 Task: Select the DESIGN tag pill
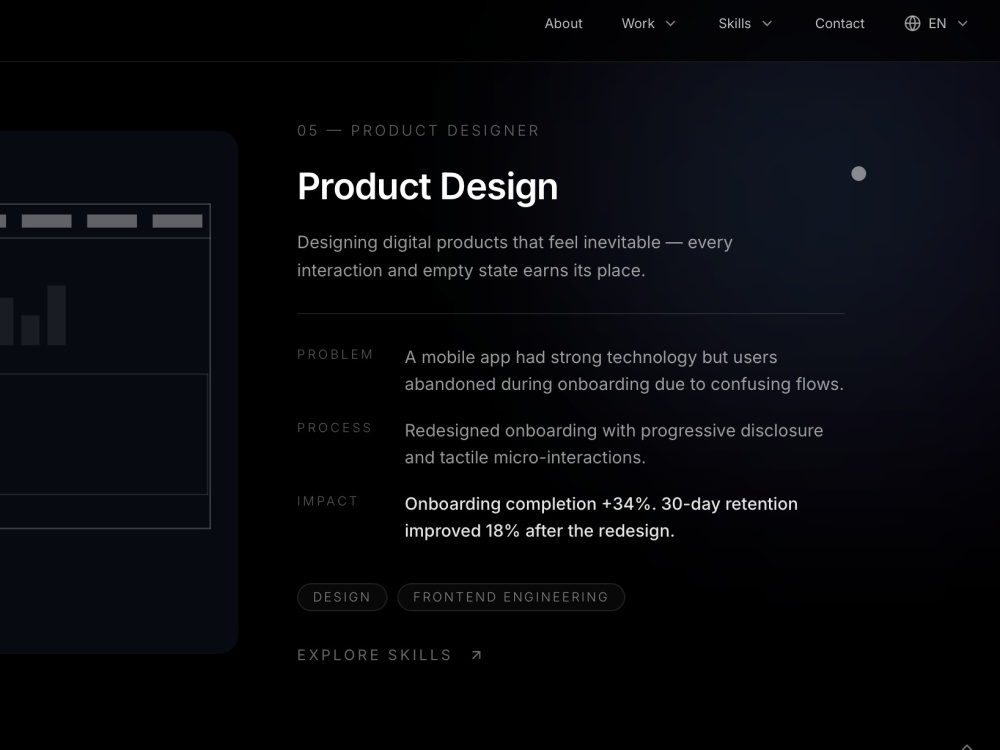(x=342, y=597)
